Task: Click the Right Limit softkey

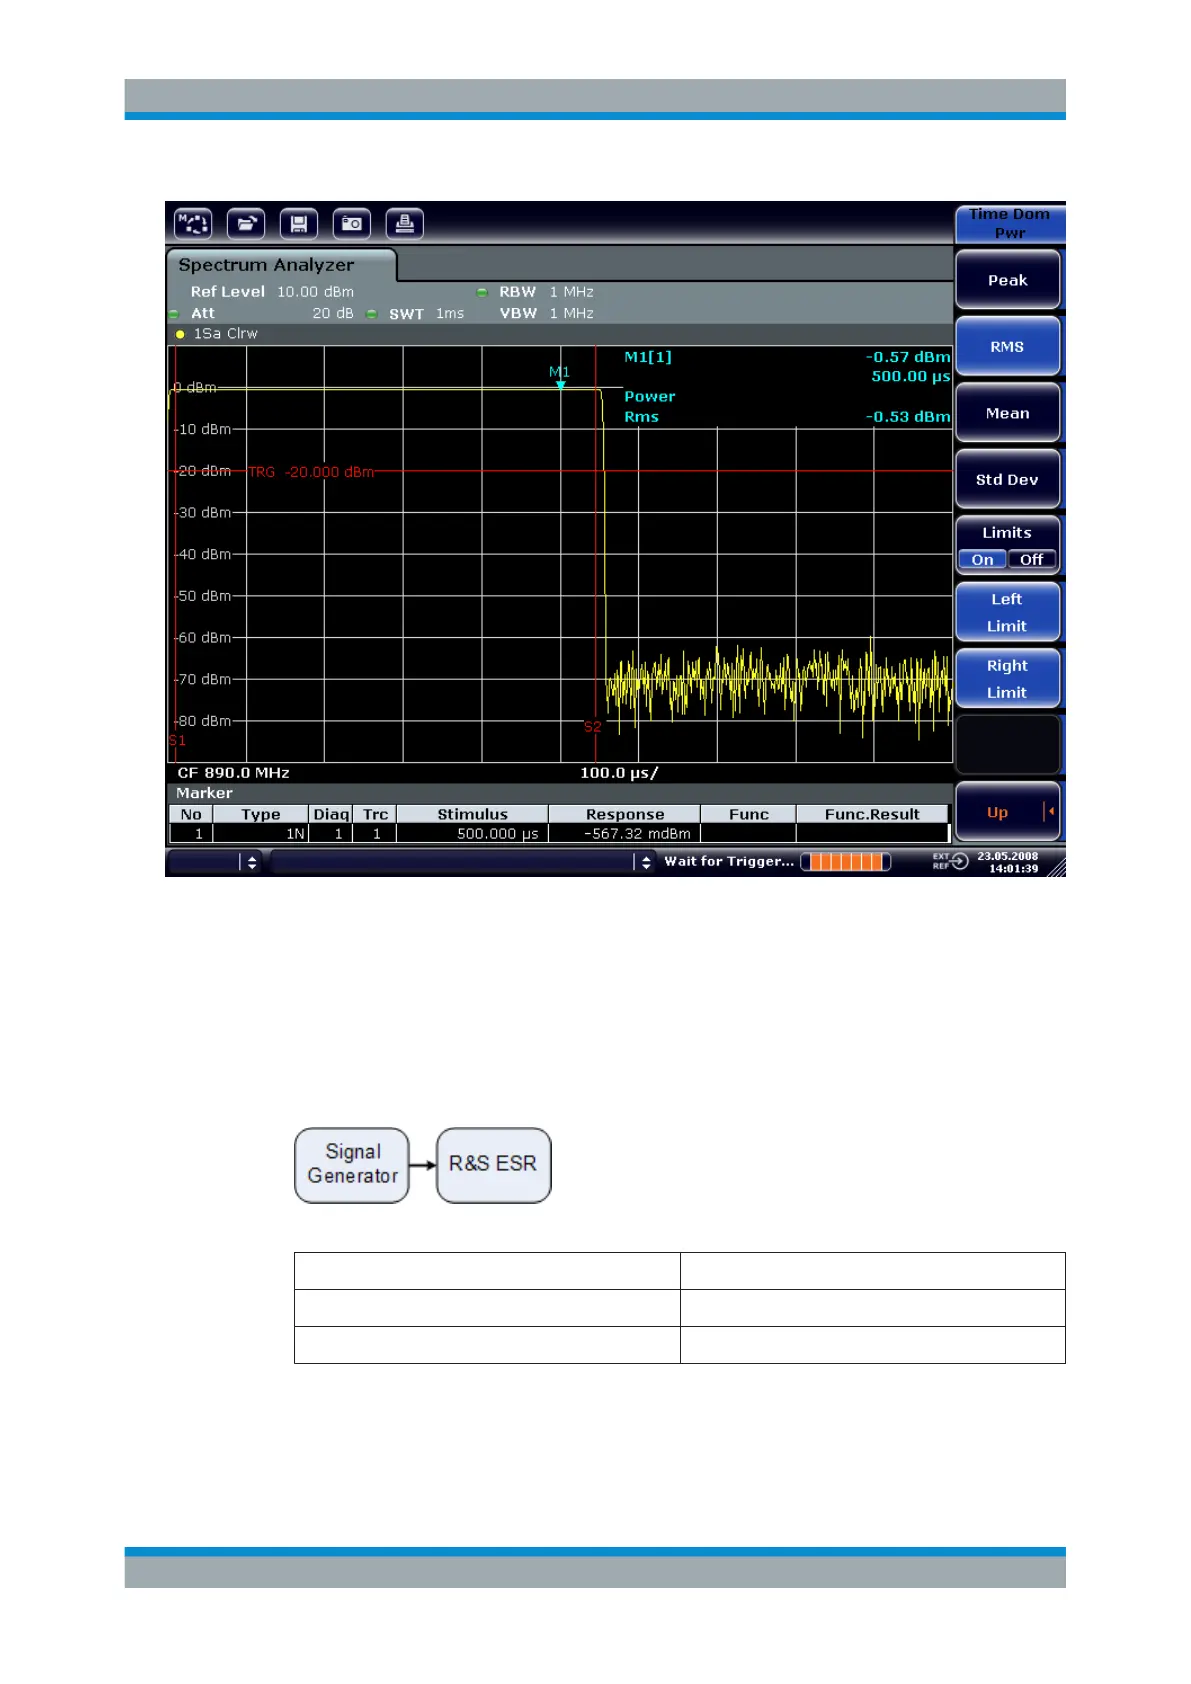Action: [x=1007, y=679]
